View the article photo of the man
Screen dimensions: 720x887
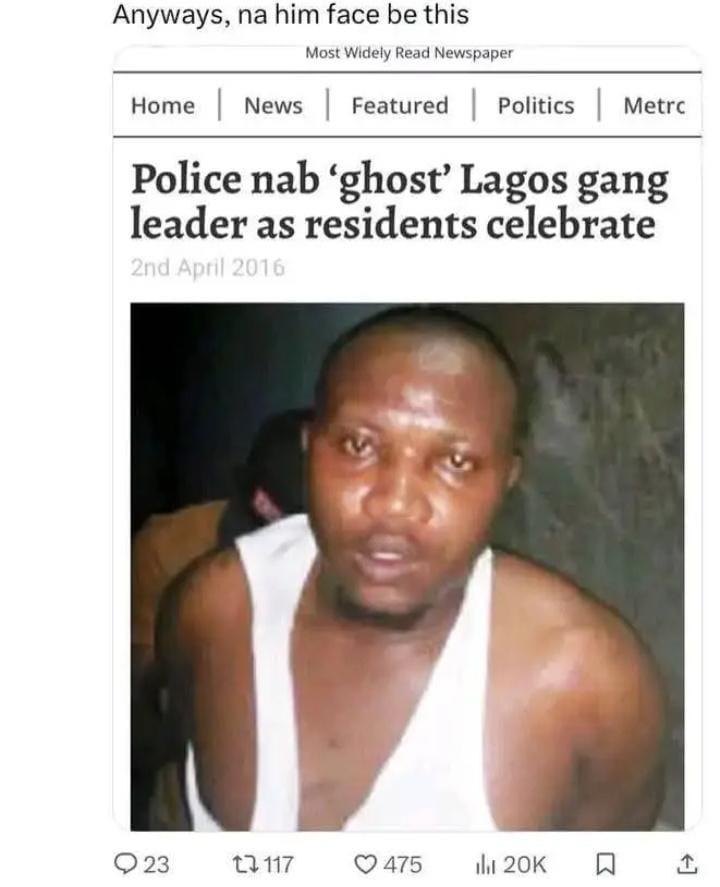(407, 567)
